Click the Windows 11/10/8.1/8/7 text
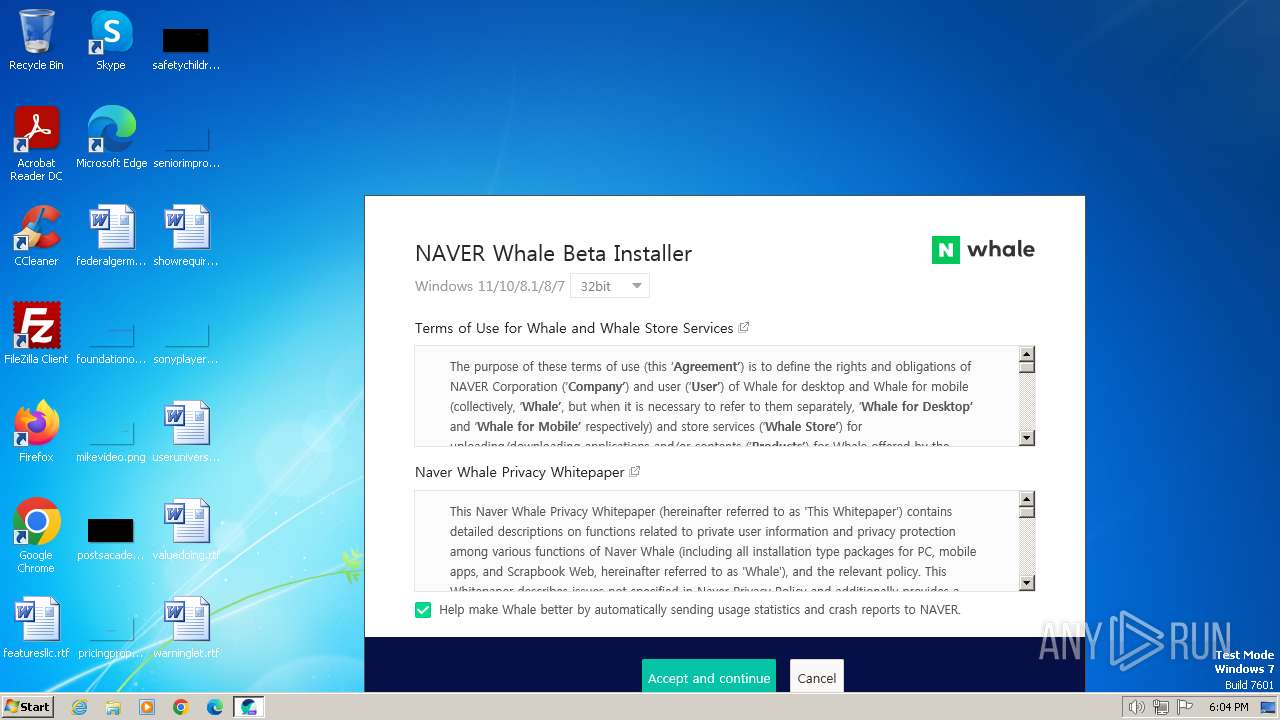 click(490, 286)
